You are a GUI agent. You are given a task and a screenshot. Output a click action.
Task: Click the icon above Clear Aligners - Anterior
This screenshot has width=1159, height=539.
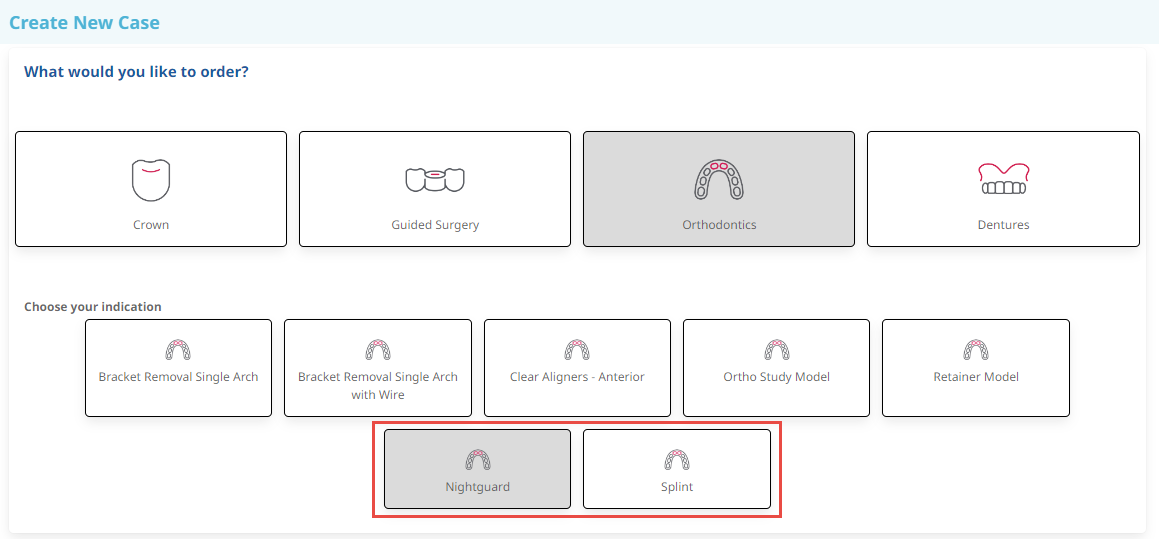[x=577, y=350]
